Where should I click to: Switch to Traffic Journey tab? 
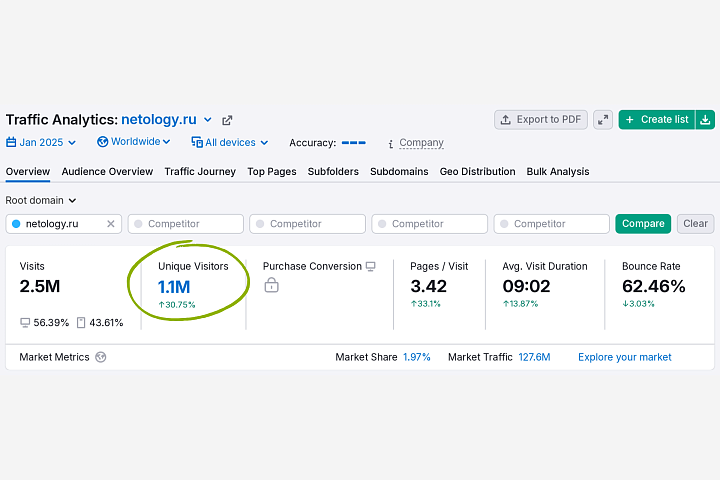coord(200,171)
